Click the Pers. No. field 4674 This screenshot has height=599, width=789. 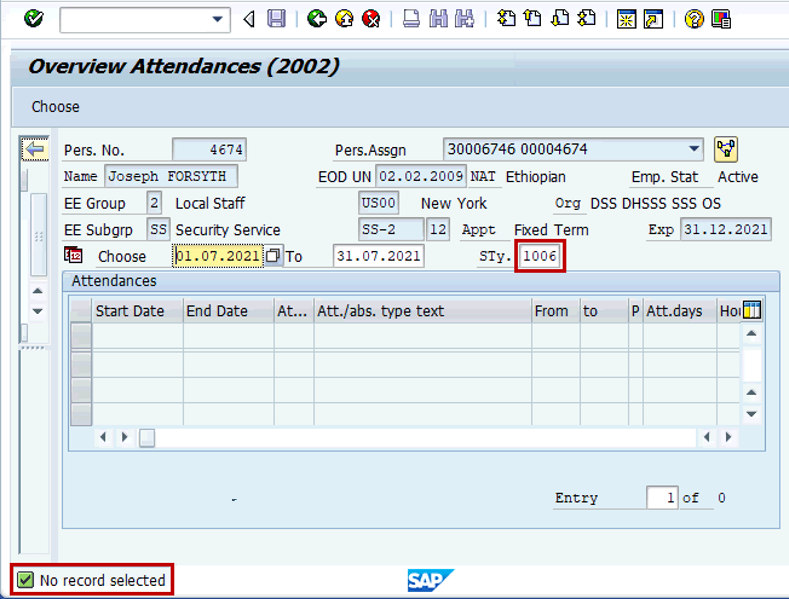209,149
